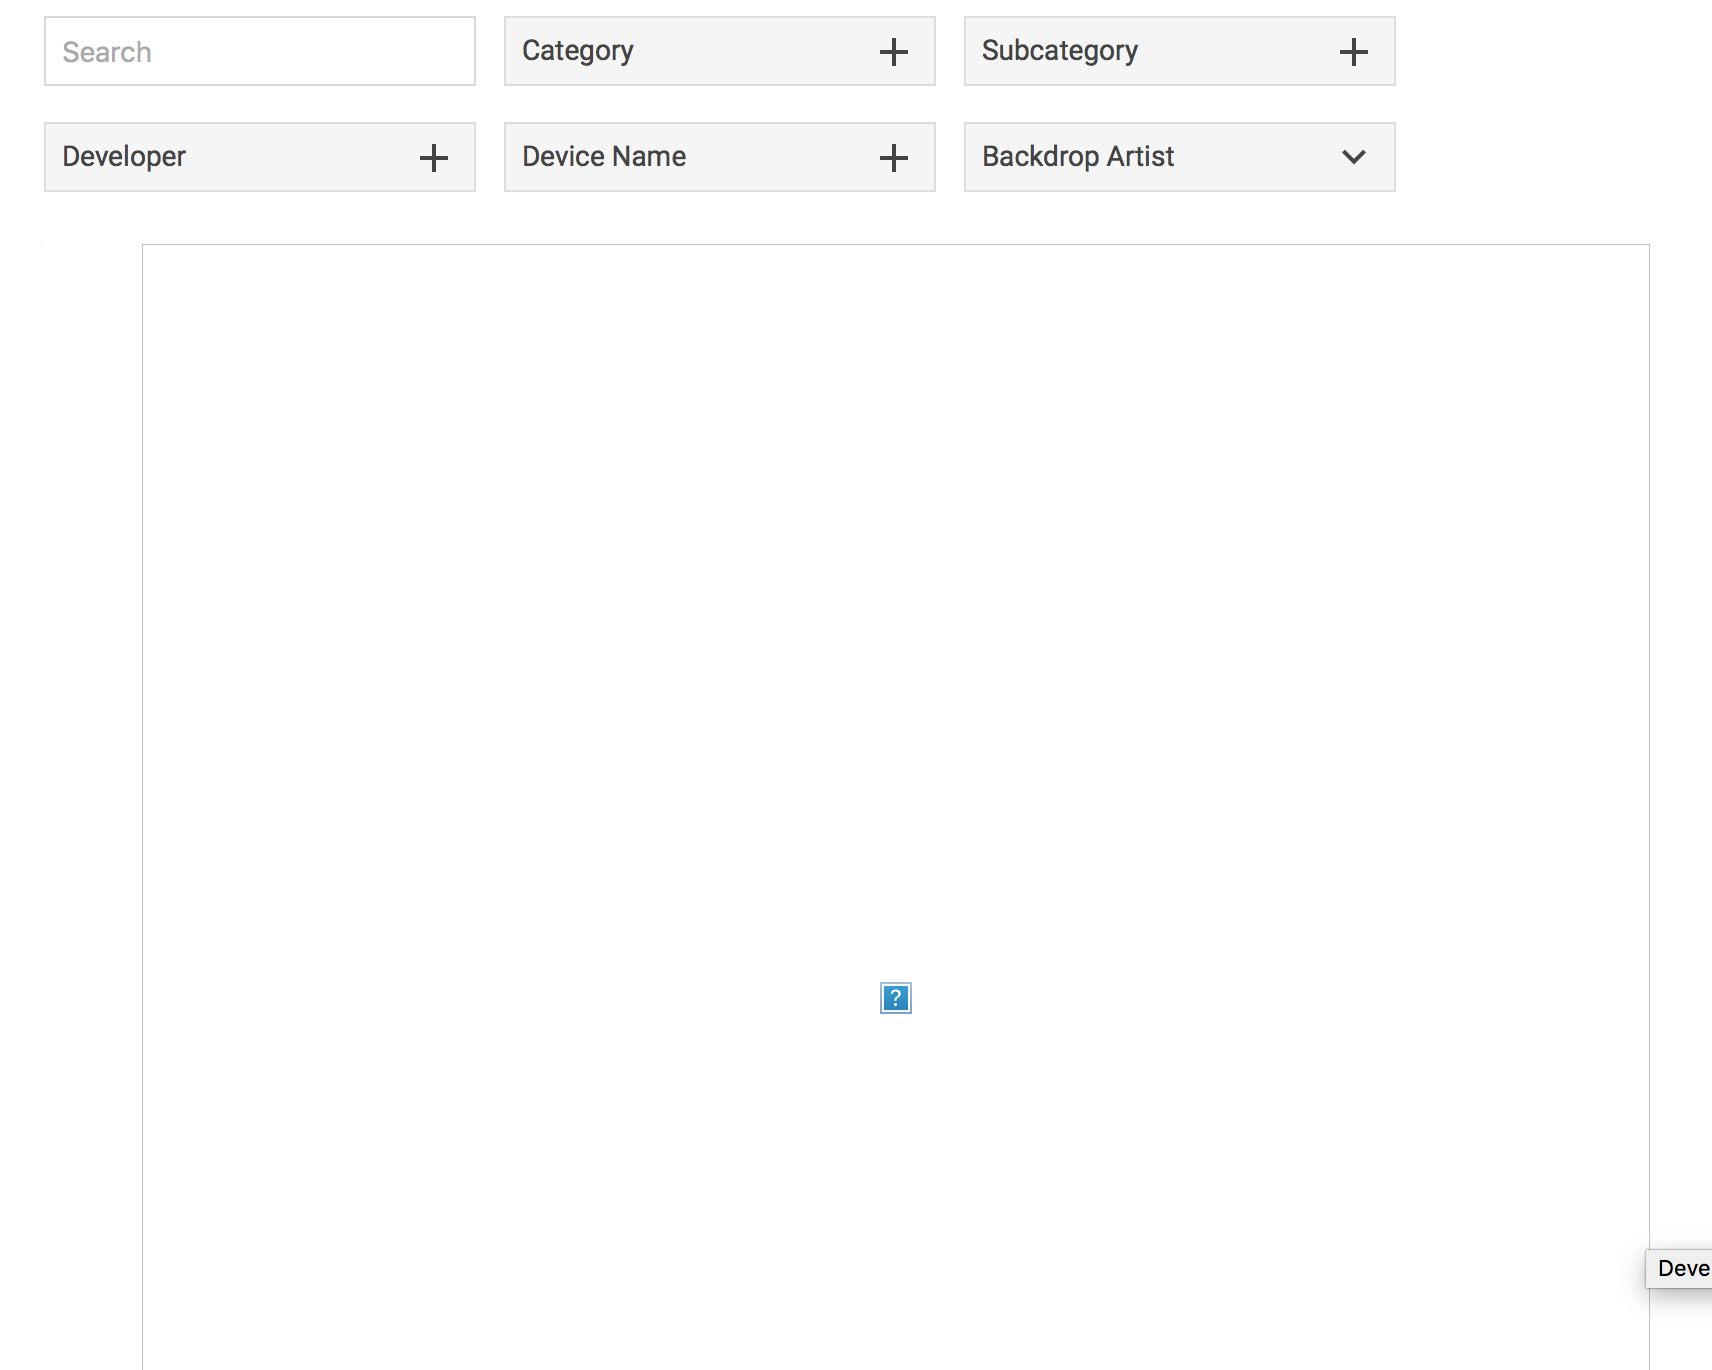Click the partially visible Deve tooltip
Screen dimensions: 1712x1370
point(1680,1269)
